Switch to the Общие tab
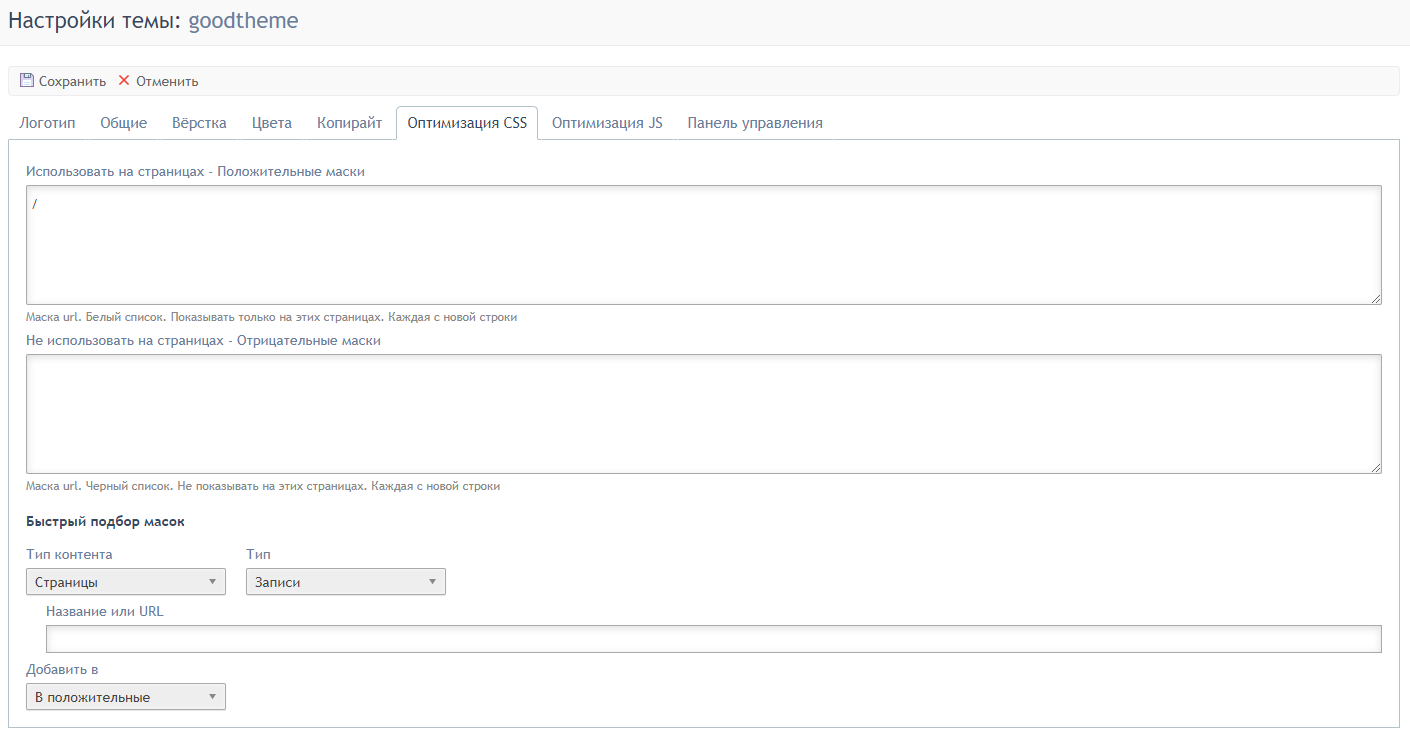Image resolution: width=1410 pixels, height=733 pixels. (123, 123)
